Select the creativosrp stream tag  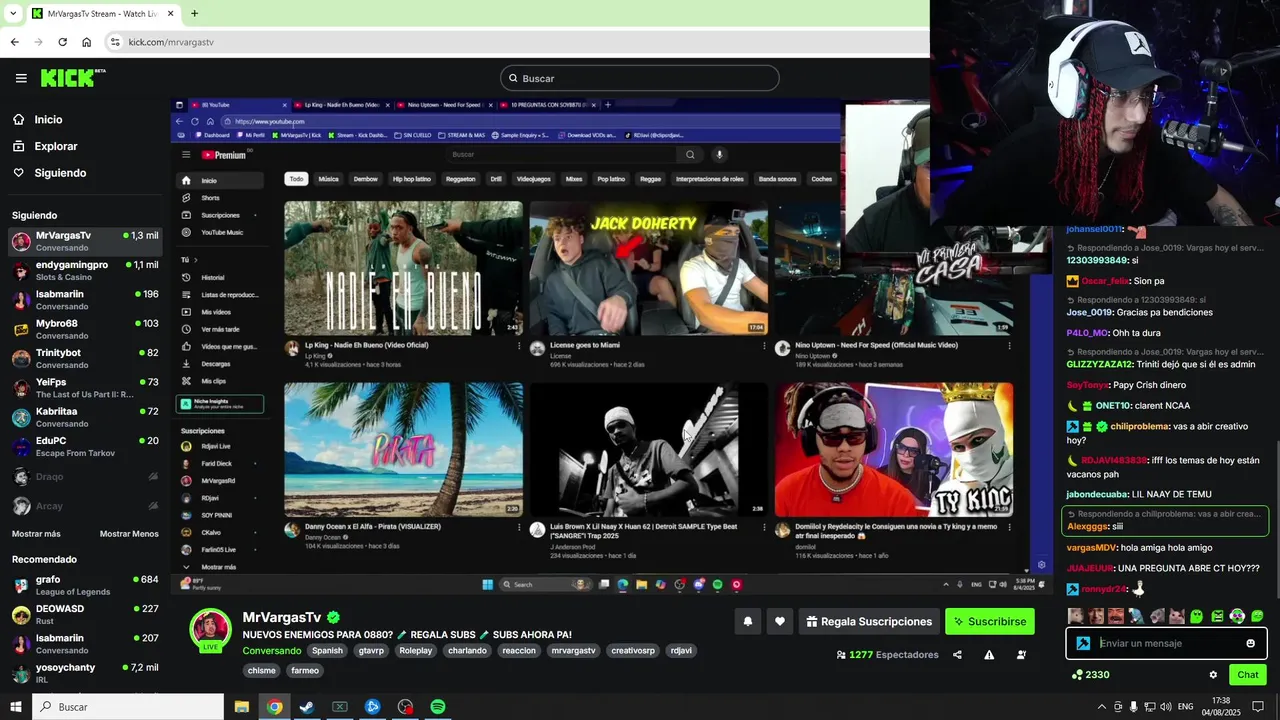pos(633,650)
